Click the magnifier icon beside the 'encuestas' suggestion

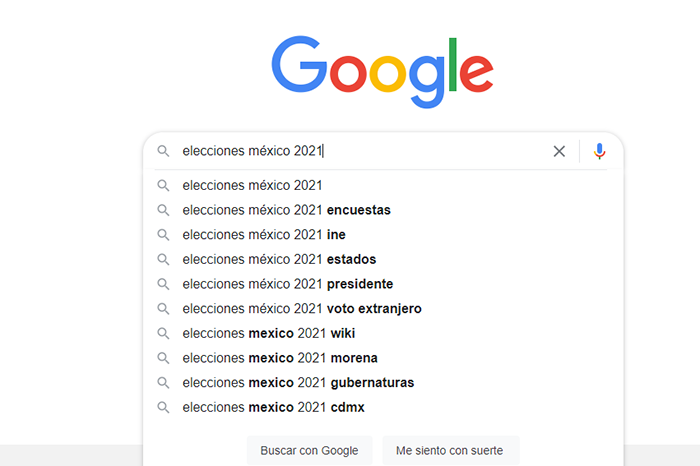click(x=163, y=210)
